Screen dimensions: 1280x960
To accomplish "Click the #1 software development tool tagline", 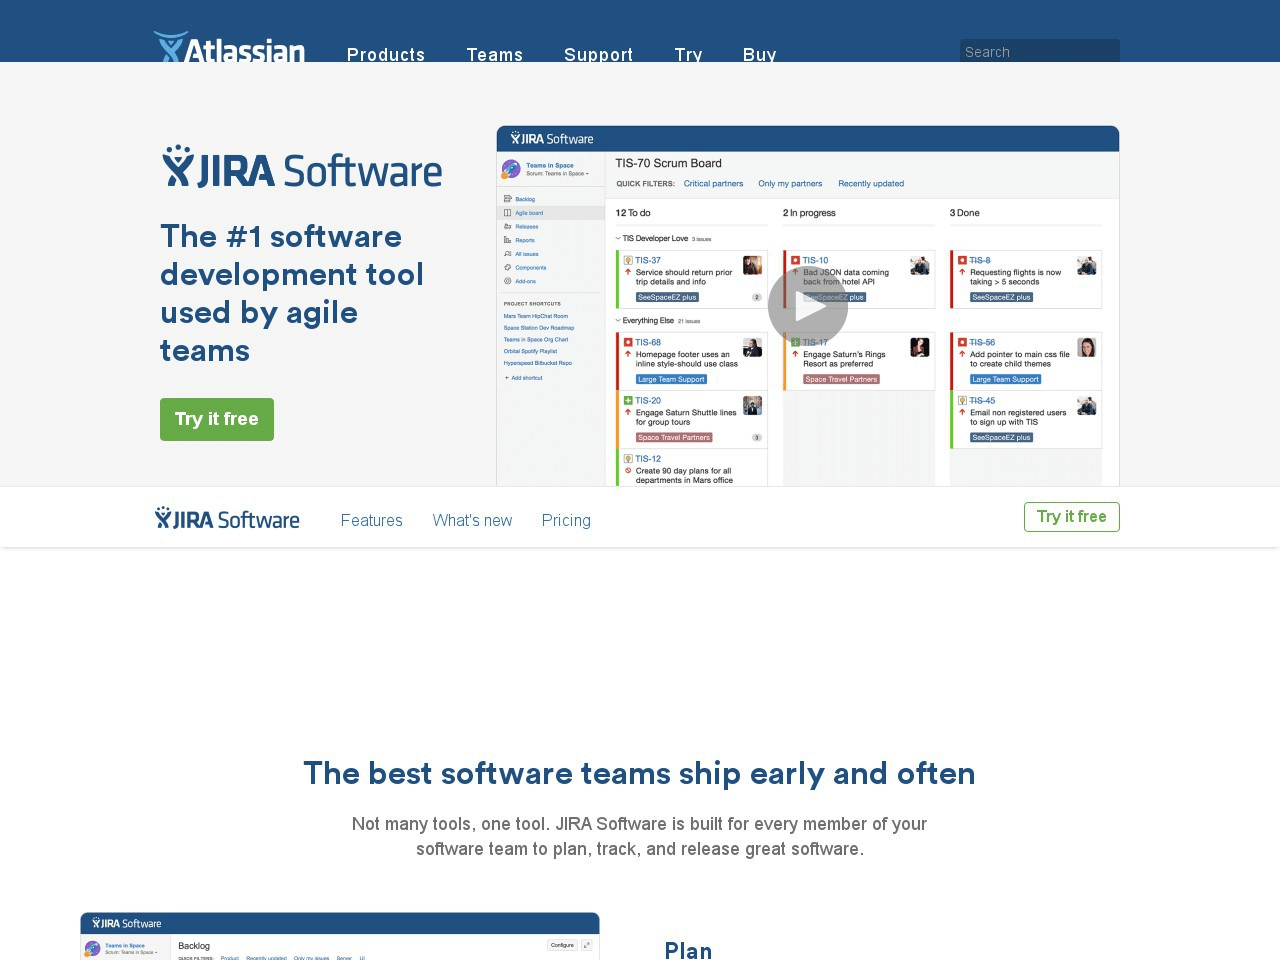I will 292,293.
